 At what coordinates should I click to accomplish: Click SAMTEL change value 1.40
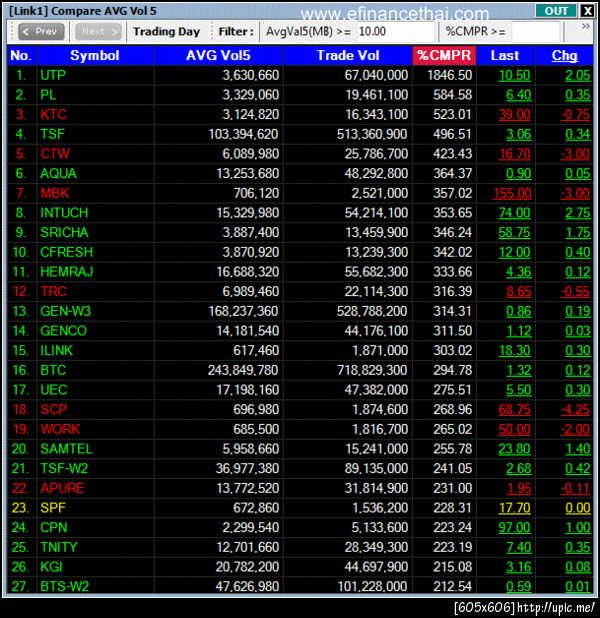(578, 449)
